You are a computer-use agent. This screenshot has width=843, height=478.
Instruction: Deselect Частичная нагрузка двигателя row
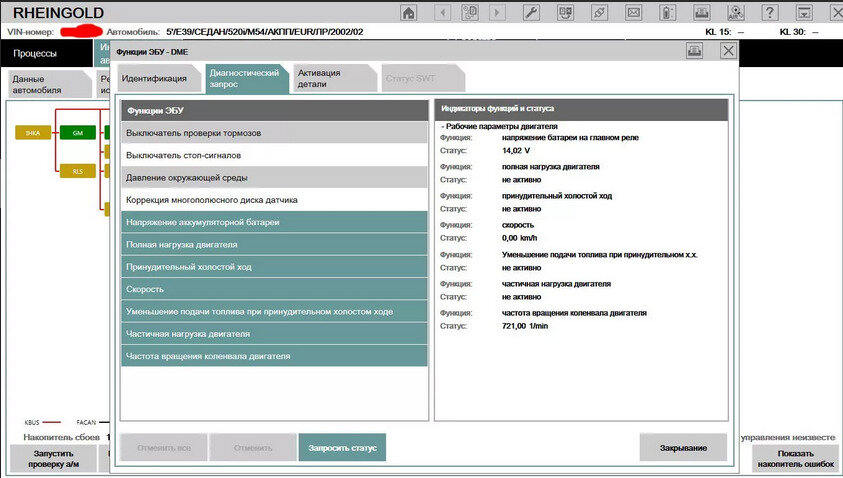tap(274, 334)
